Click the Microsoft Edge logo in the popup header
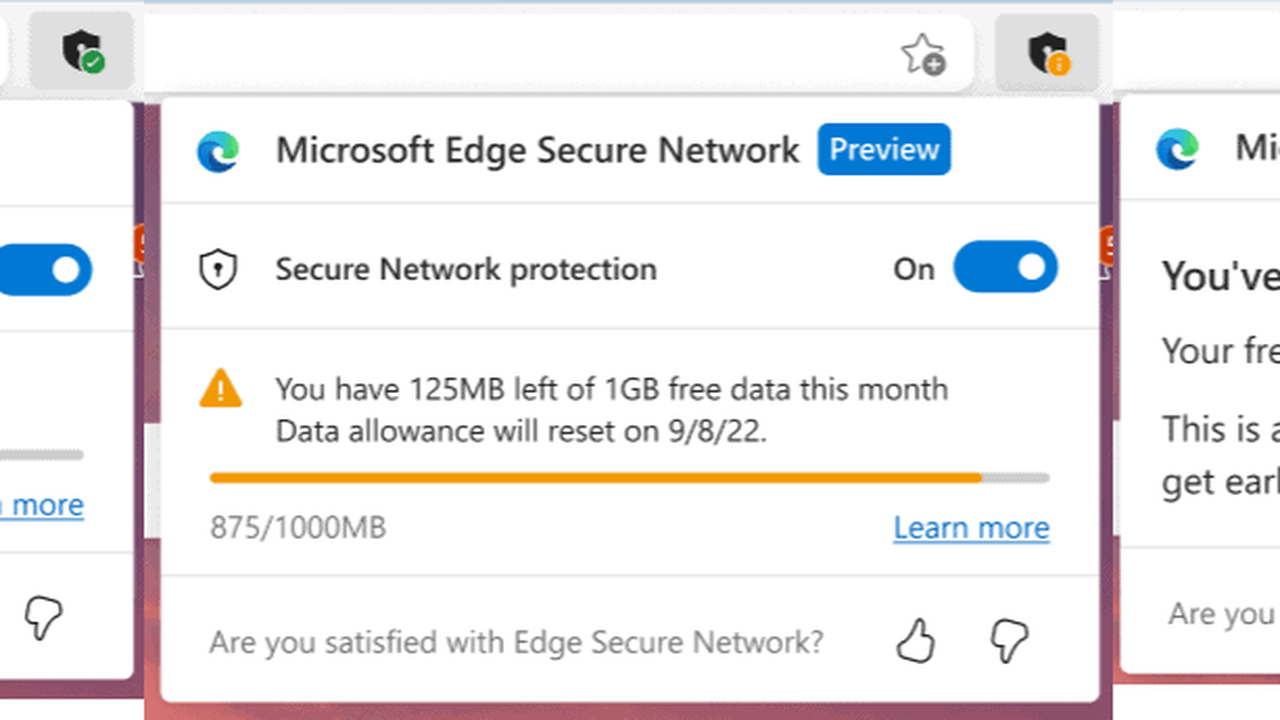The width and height of the screenshot is (1280, 720). point(219,149)
